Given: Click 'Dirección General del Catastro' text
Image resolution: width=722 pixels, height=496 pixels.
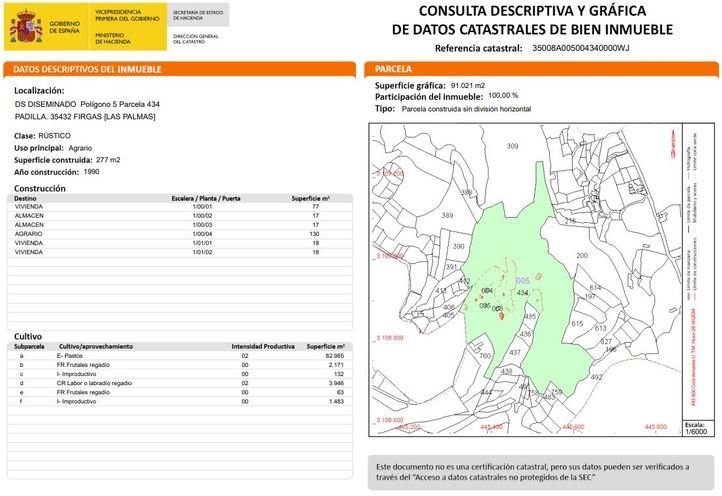Looking at the screenshot, I should [x=196, y=39].
